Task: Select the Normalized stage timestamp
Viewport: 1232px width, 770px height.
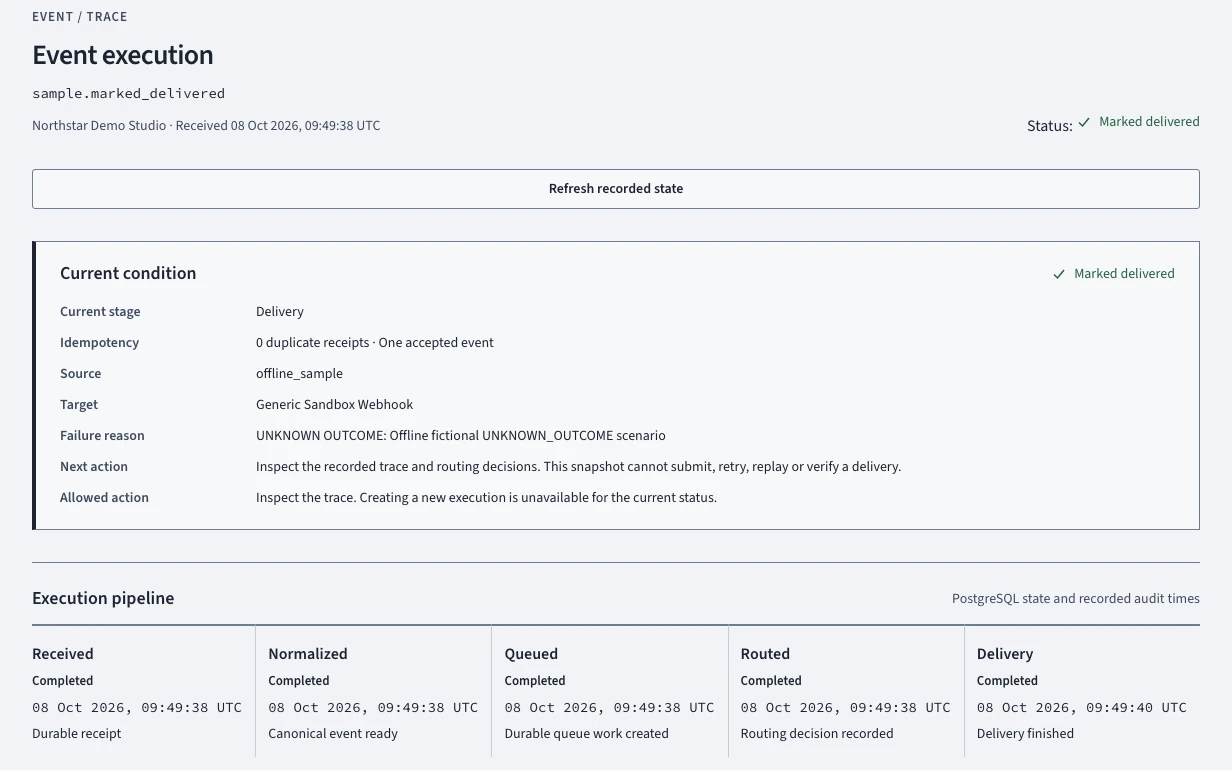Action: point(373,707)
